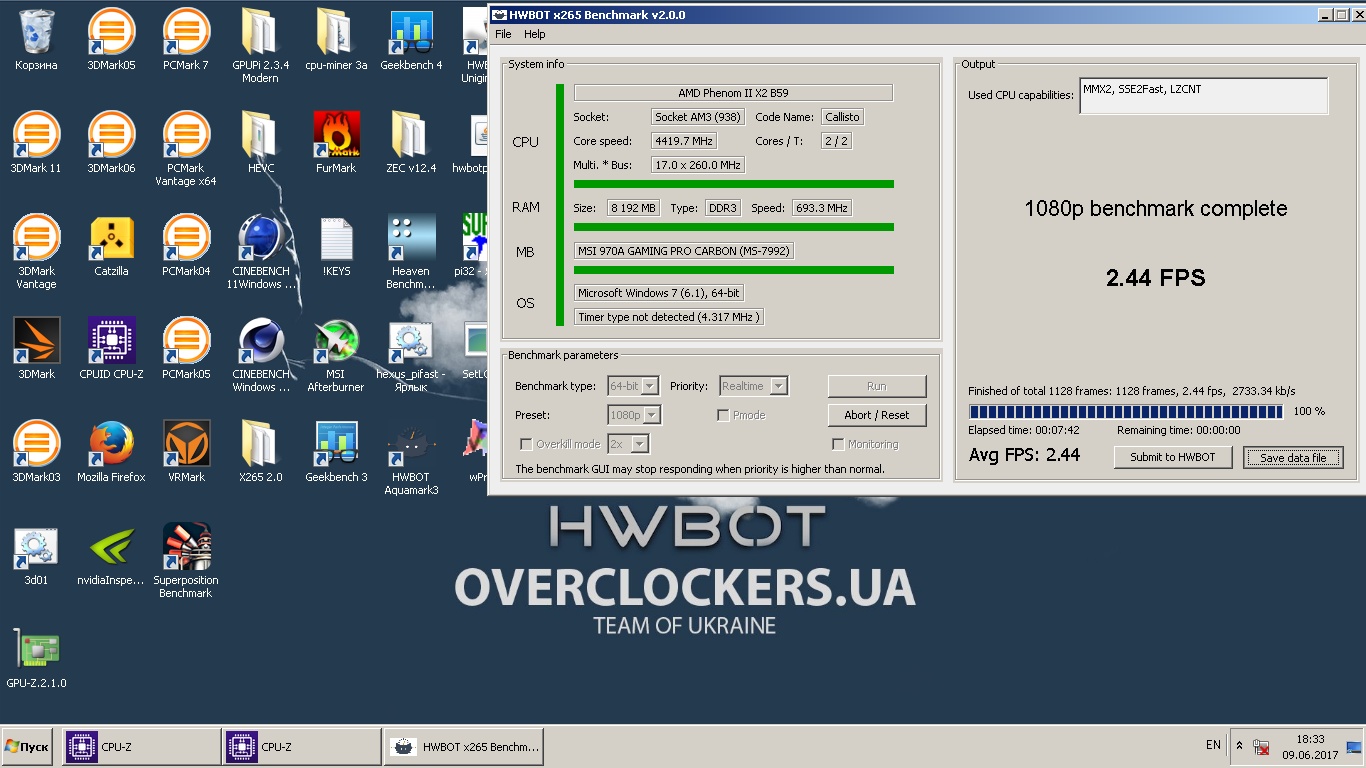Enable the Overkill mode checkbox
The width and height of the screenshot is (1366, 768).
point(527,444)
